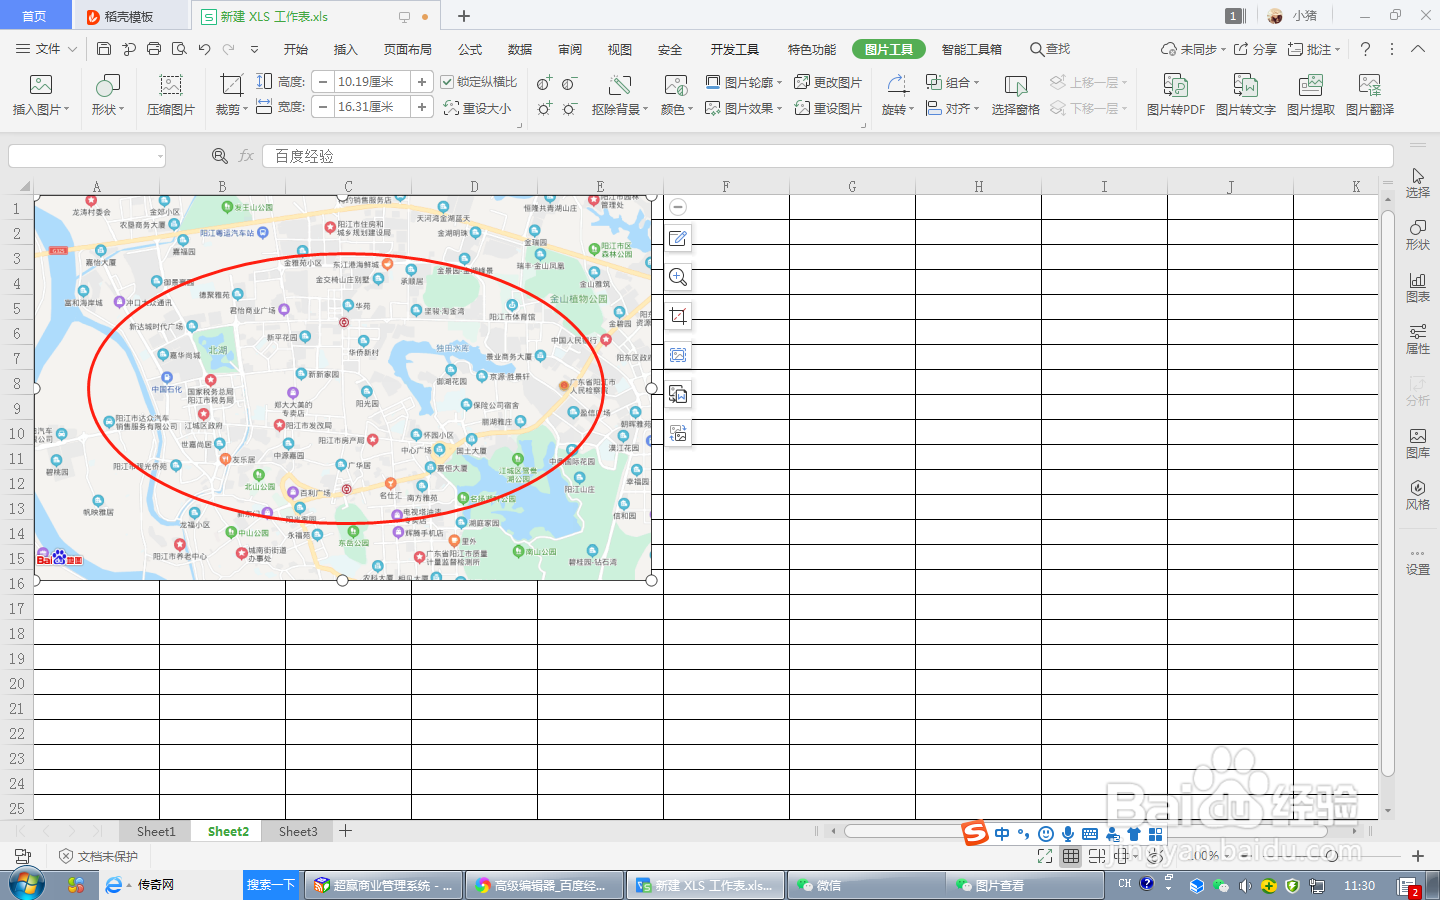1440x900 pixels.
Task: Toggle full screen view icon in status bar
Action: [x=1045, y=856]
